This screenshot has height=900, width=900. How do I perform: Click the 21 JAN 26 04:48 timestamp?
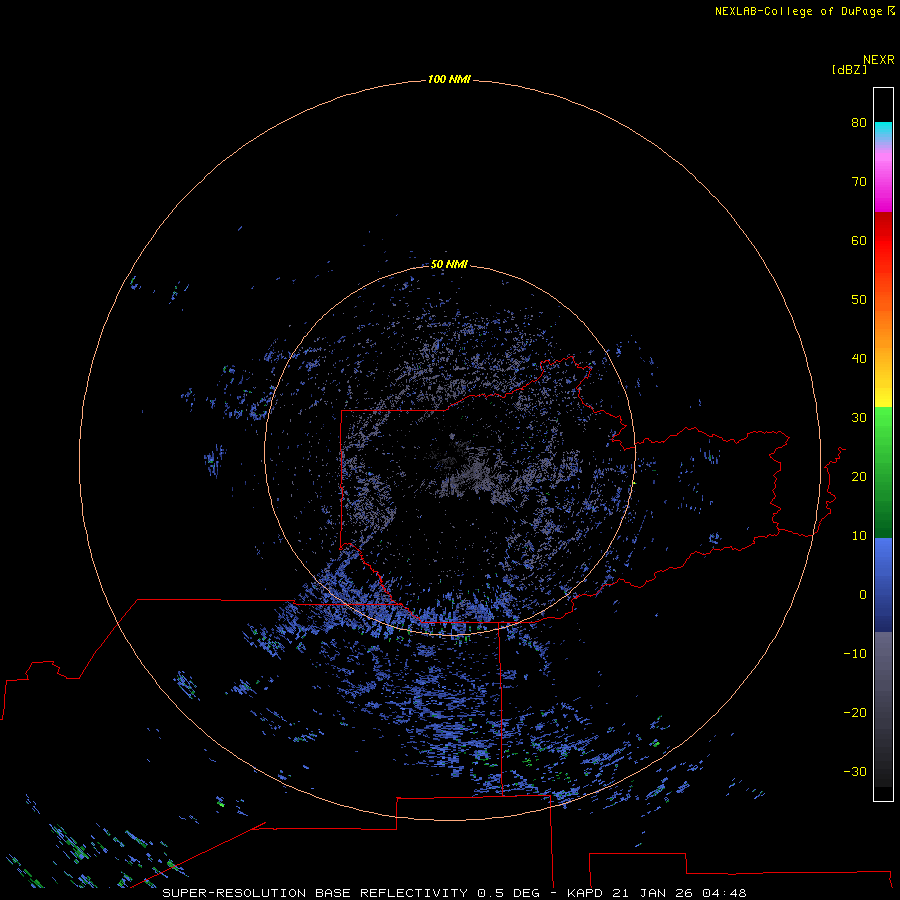(x=680, y=893)
